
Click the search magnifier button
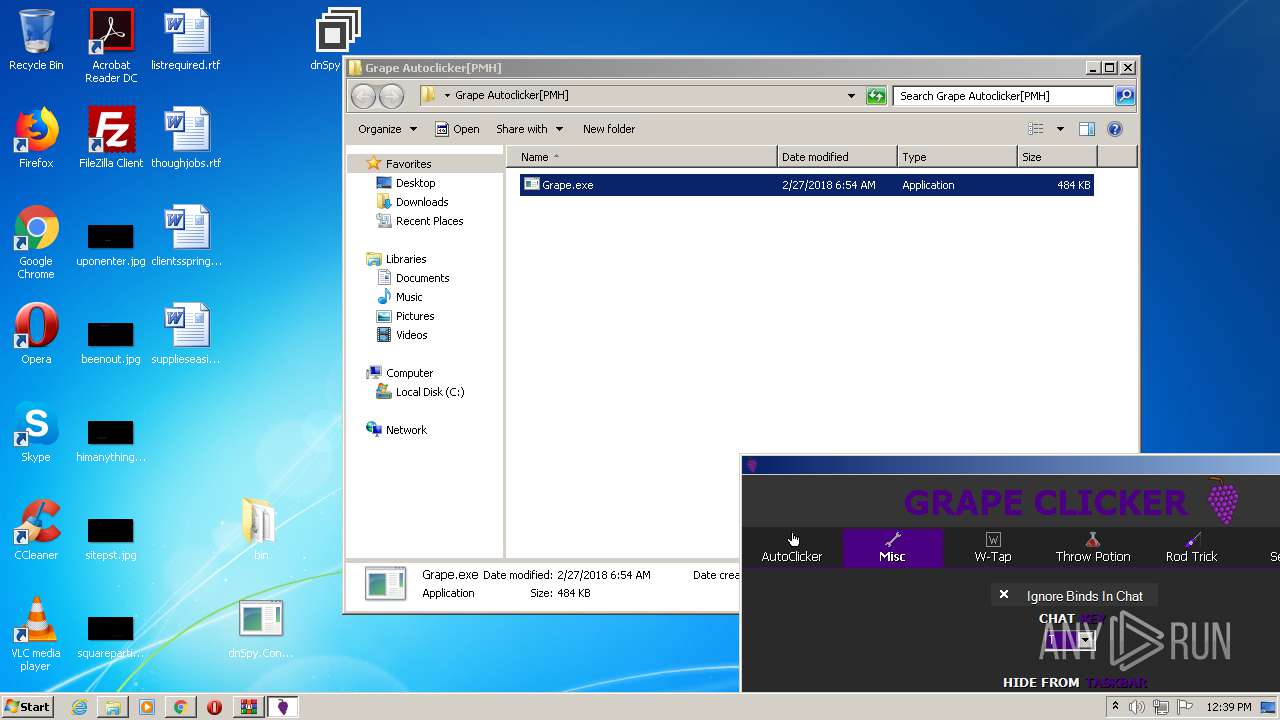pos(1125,96)
